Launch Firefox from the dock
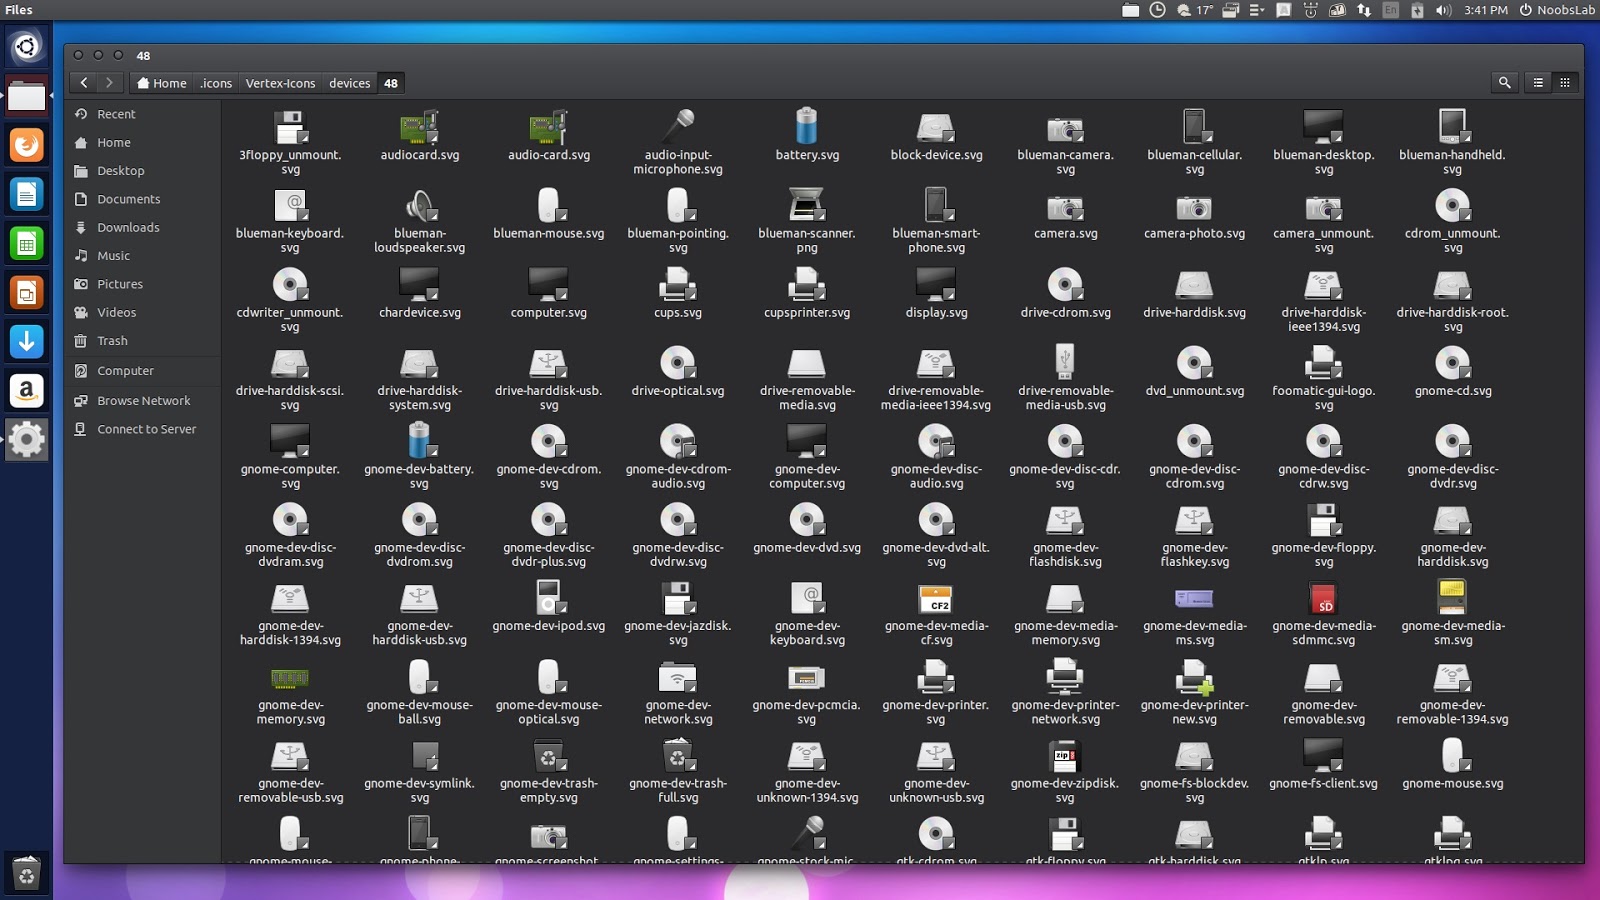This screenshot has width=1600, height=900. point(27,144)
